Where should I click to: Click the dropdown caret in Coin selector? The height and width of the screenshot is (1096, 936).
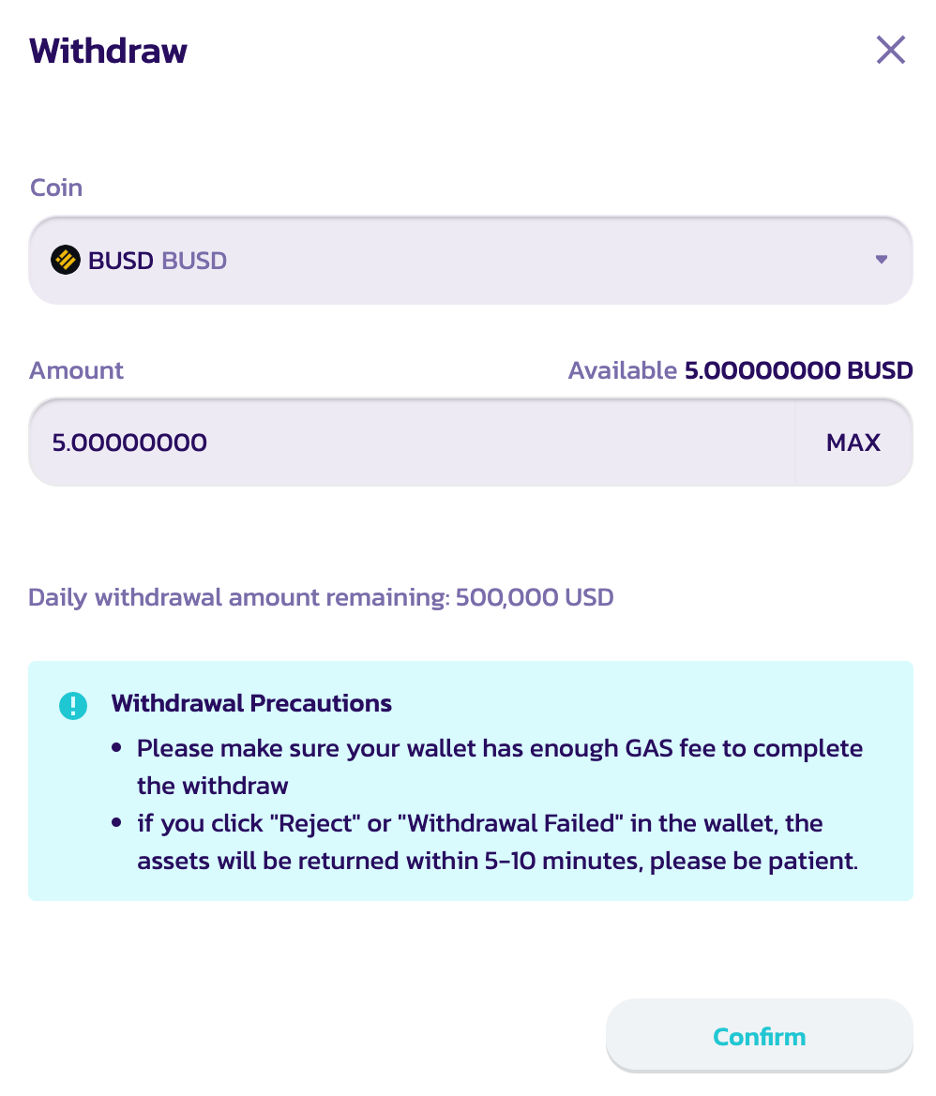tap(881, 260)
